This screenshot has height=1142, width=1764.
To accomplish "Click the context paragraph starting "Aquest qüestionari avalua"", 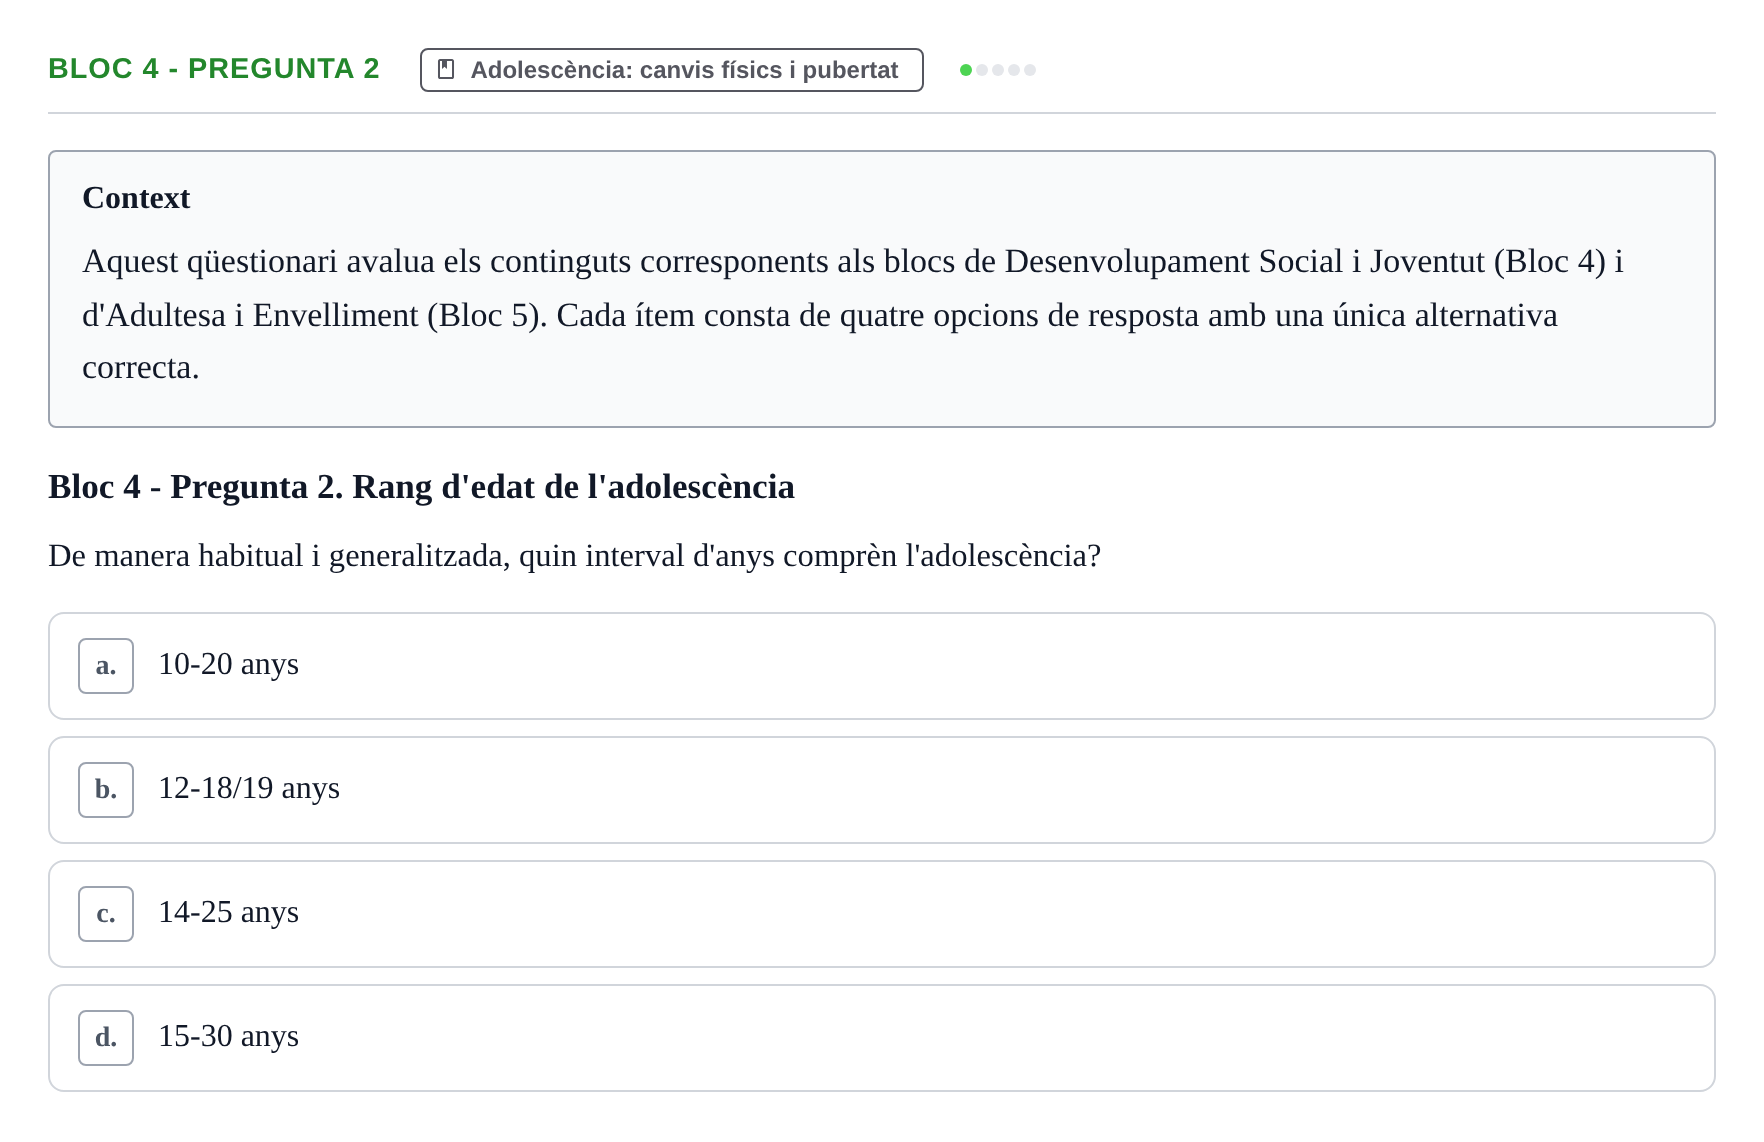I will pyautogui.click(x=852, y=314).
